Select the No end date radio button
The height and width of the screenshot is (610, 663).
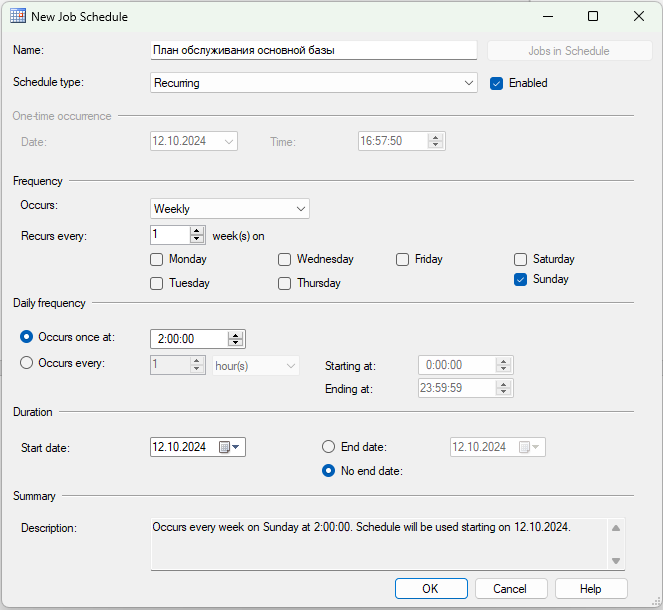click(x=329, y=470)
